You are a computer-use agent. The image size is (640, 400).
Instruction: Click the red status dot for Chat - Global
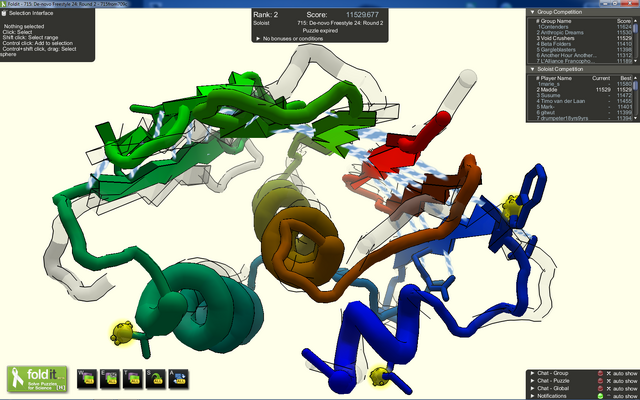click(x=600, y=389)
